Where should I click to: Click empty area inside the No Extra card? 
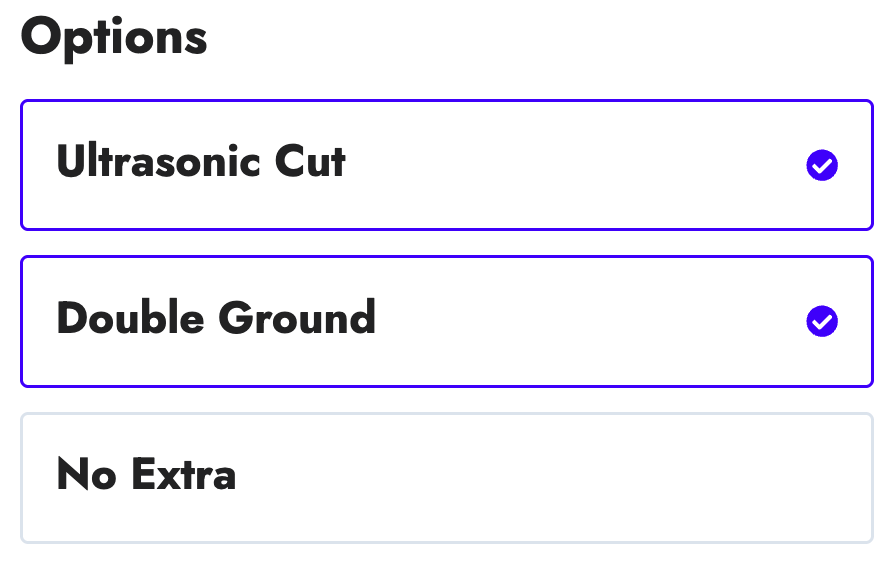pyautogui.click(x=542, y=478)
